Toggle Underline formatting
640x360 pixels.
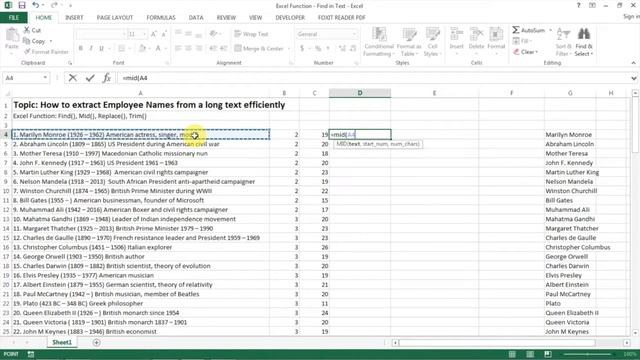[x=101, y=48]
